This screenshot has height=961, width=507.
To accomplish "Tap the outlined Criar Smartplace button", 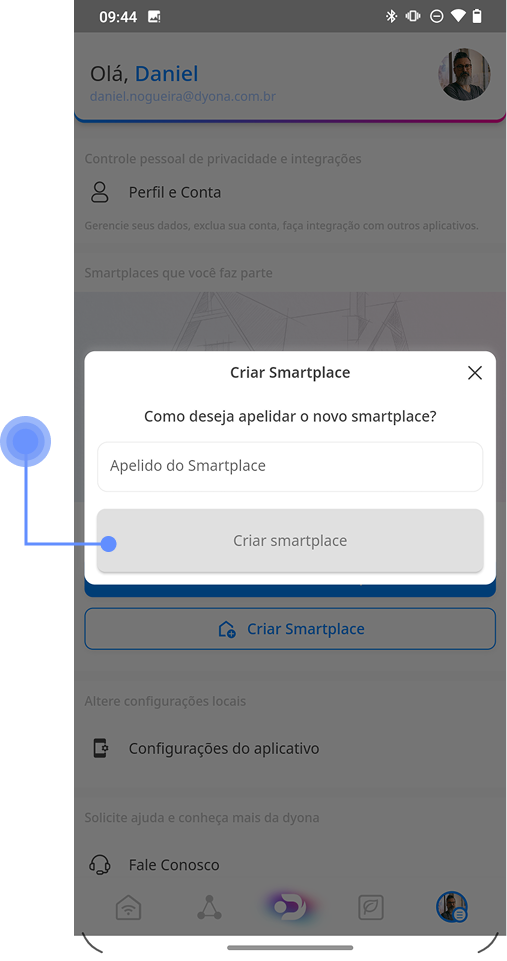I will tap(290, 629).
